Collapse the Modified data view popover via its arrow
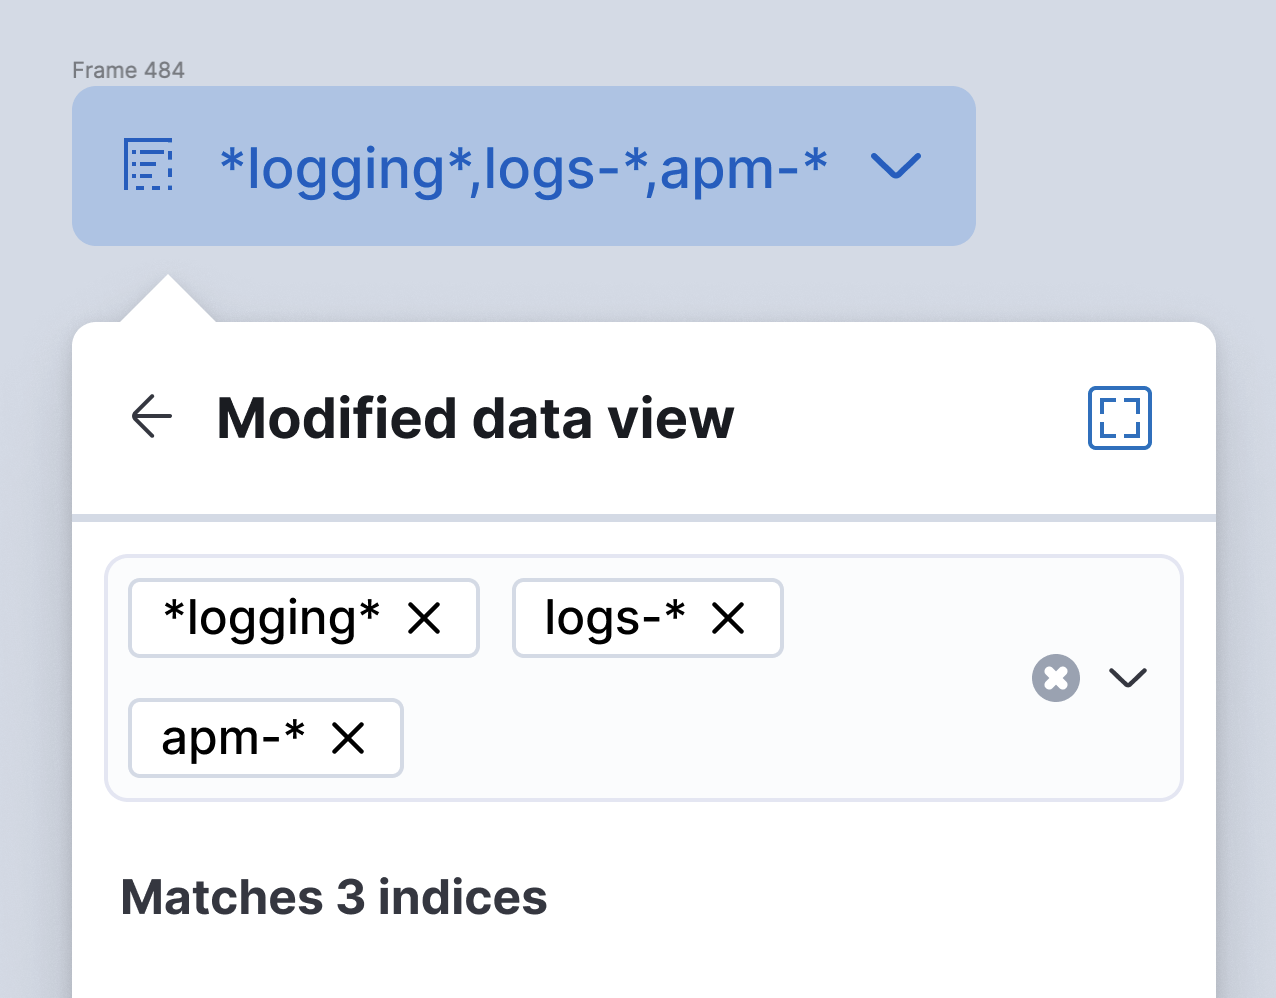The width and height of the screenshot is (1276, 998). point(150,417)
